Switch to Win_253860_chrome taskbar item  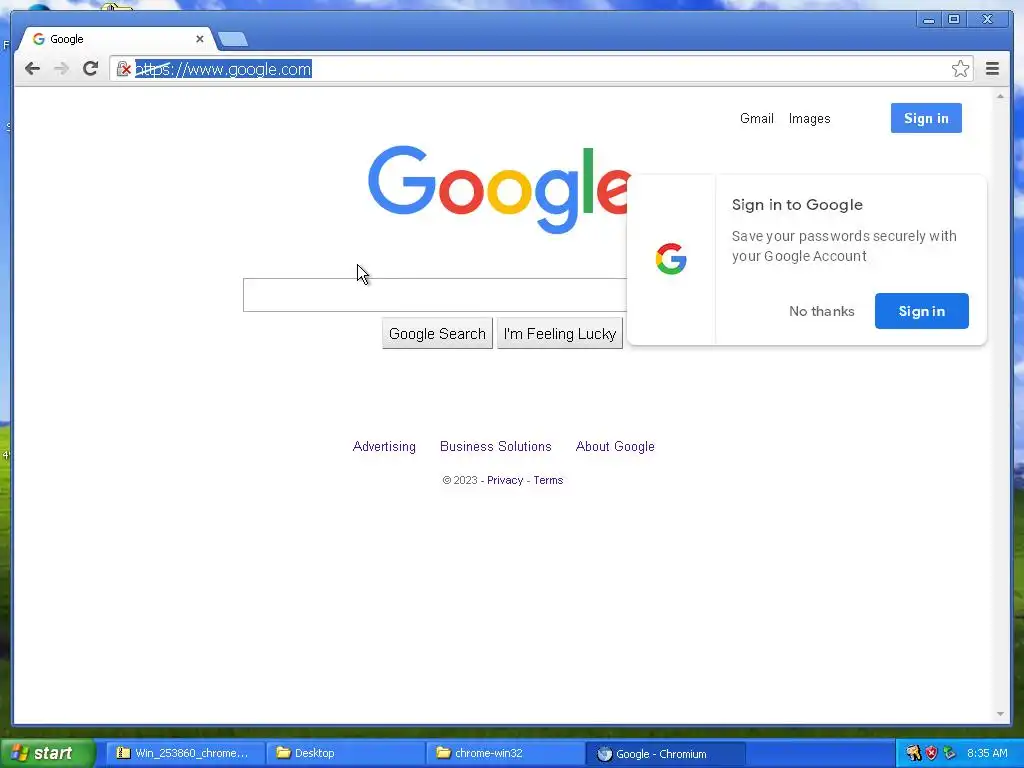pos(185,753)
